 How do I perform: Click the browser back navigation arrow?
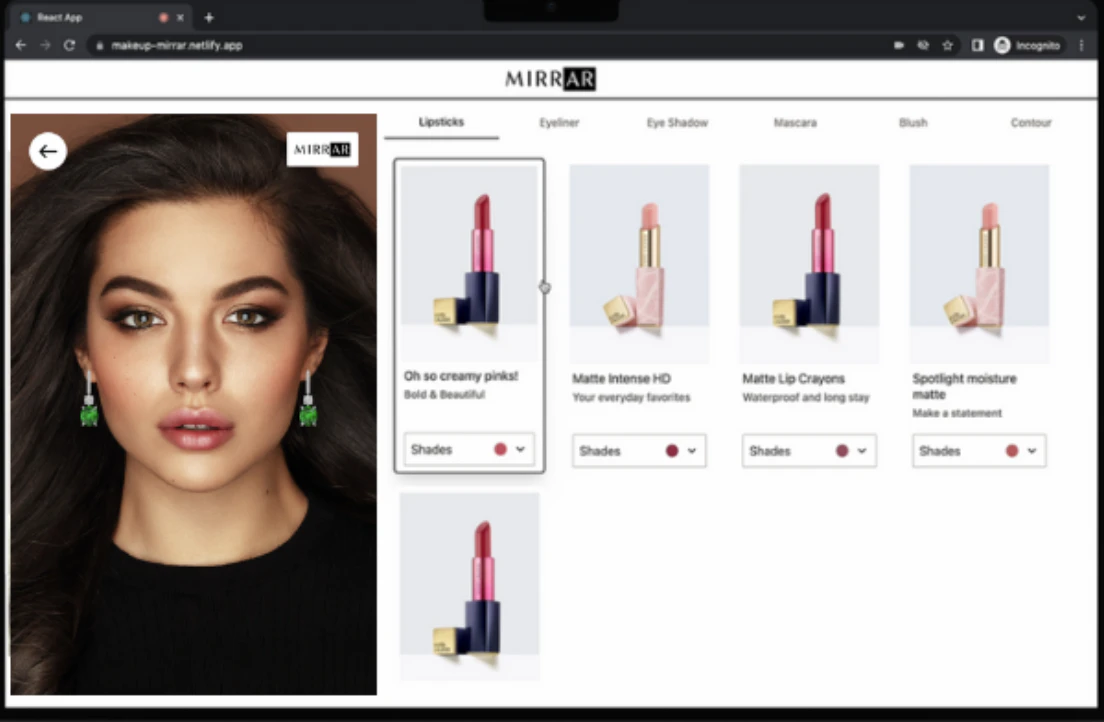20,44
